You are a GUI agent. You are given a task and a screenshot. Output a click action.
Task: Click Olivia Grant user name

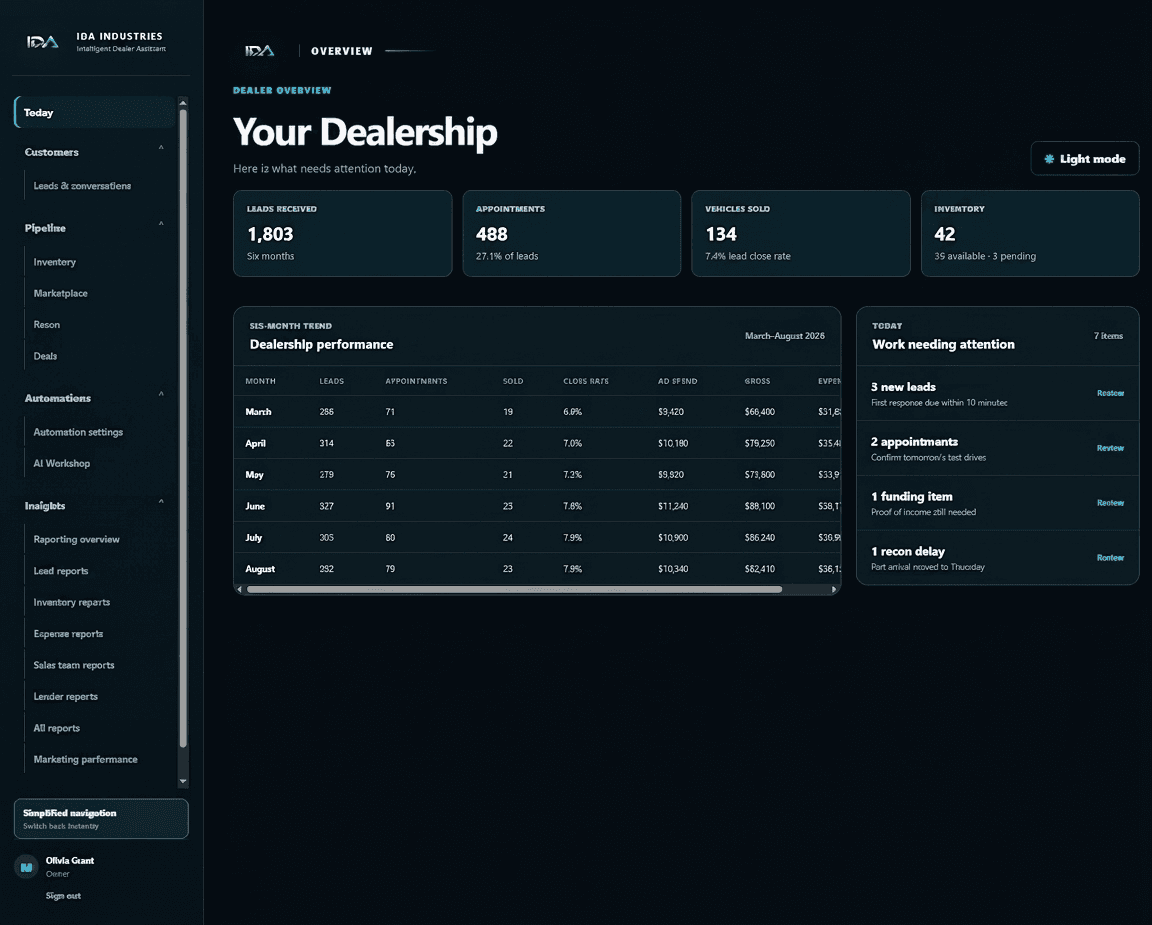point(70,860)
